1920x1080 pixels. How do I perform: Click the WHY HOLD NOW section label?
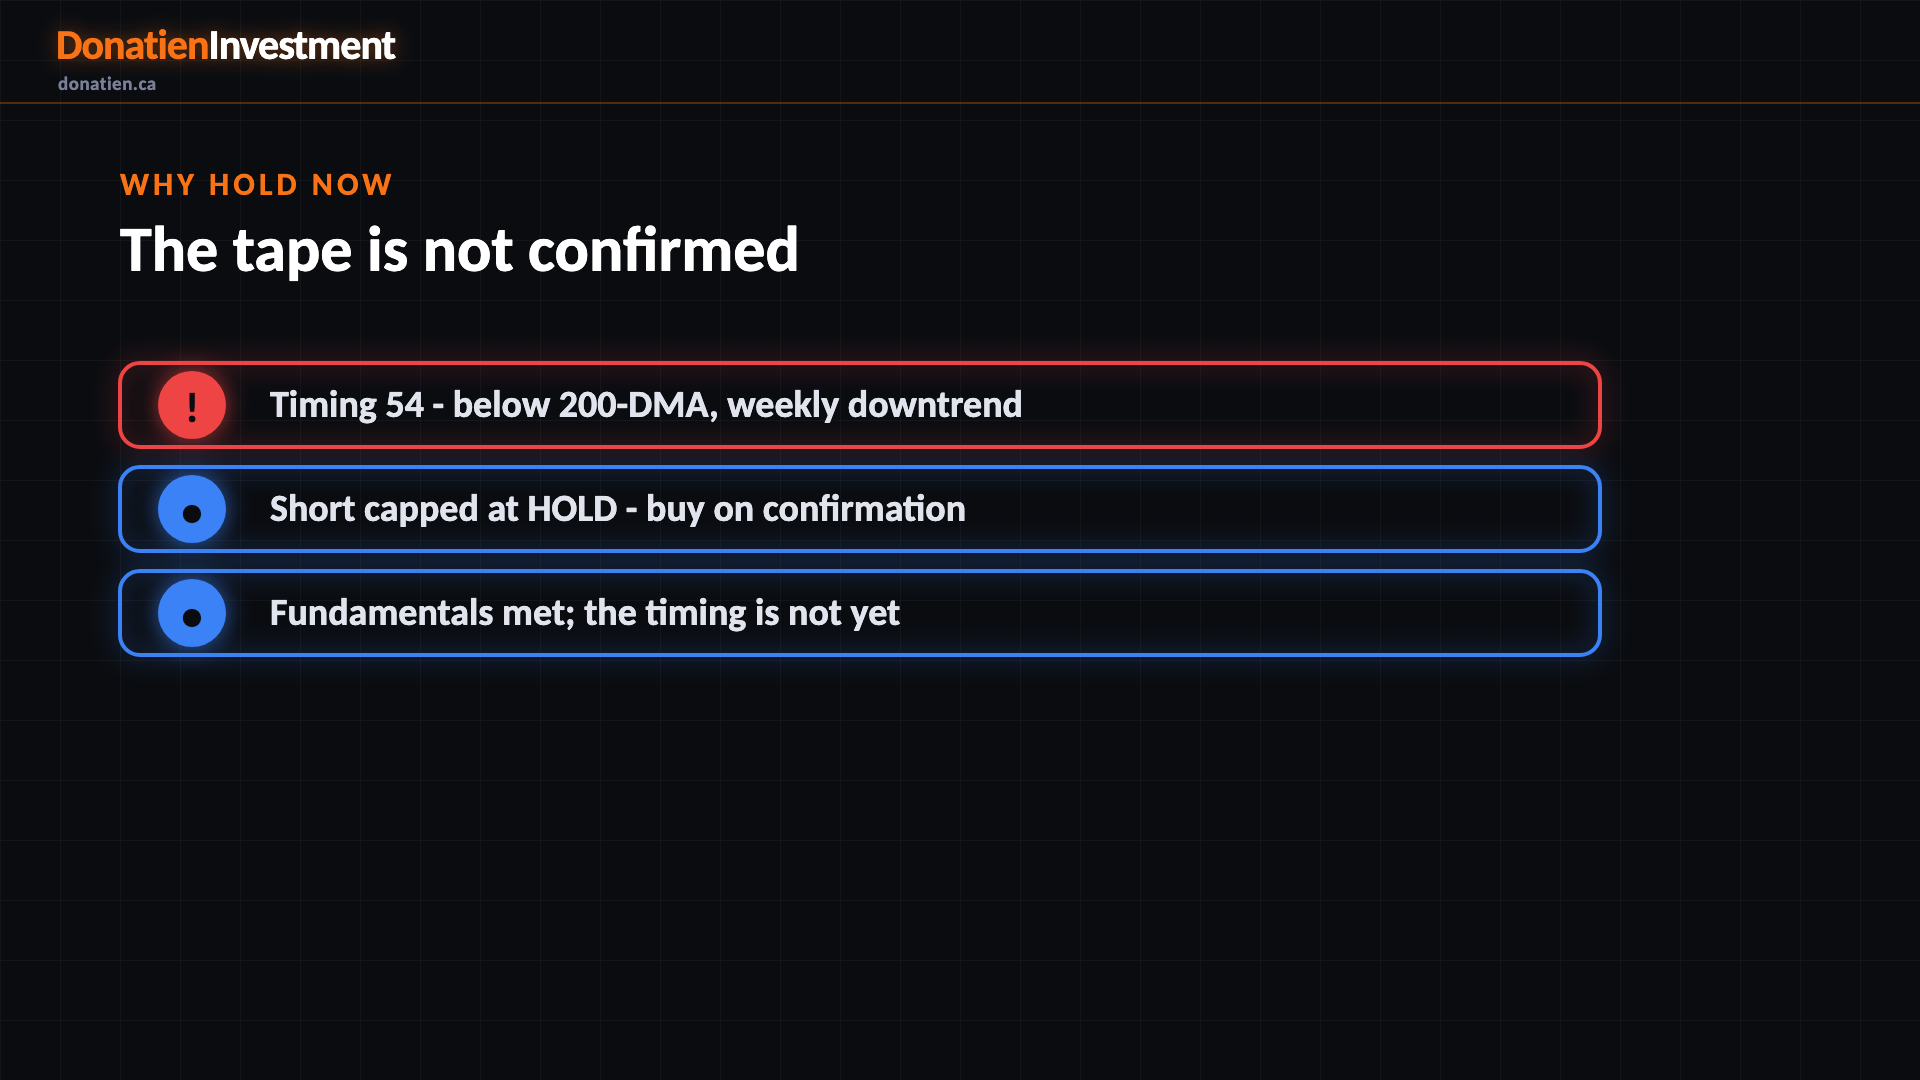pyautogui.click(x=256, y=185)
